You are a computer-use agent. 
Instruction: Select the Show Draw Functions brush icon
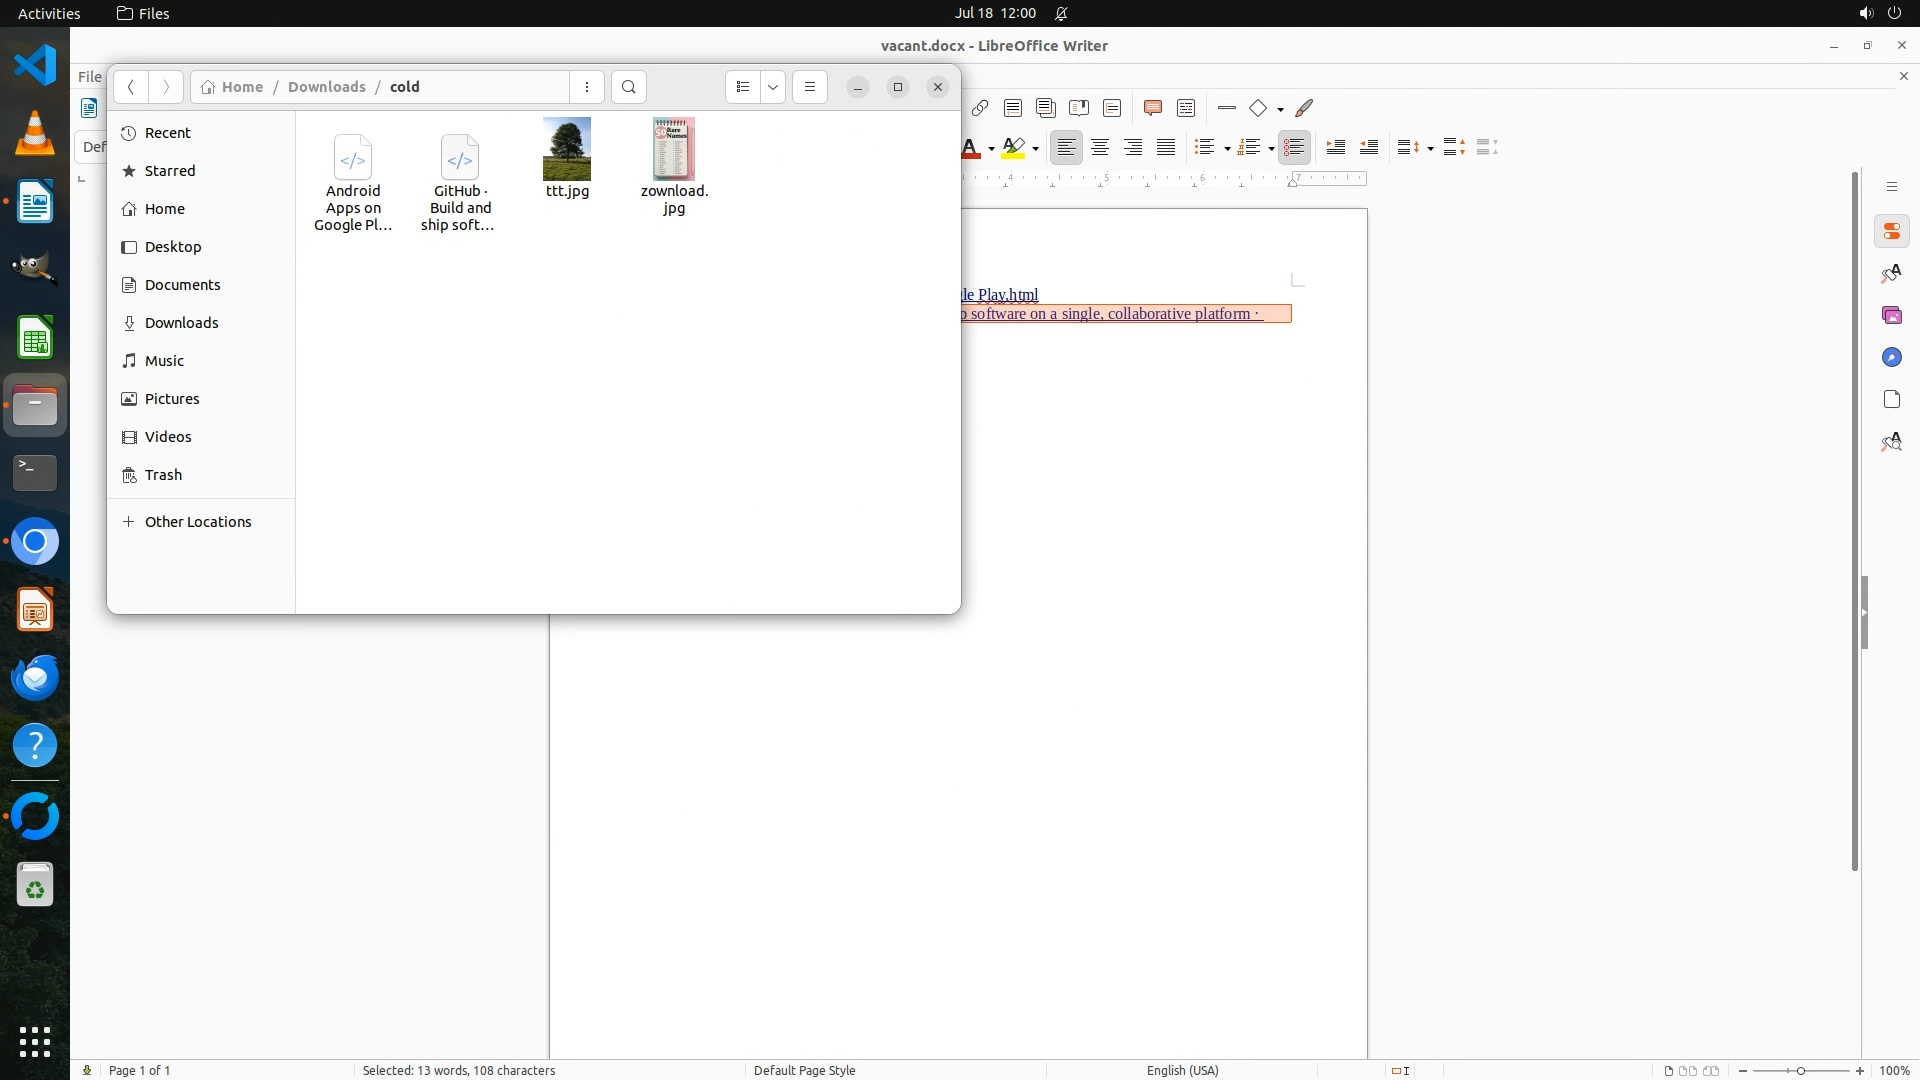[1304, 108]
